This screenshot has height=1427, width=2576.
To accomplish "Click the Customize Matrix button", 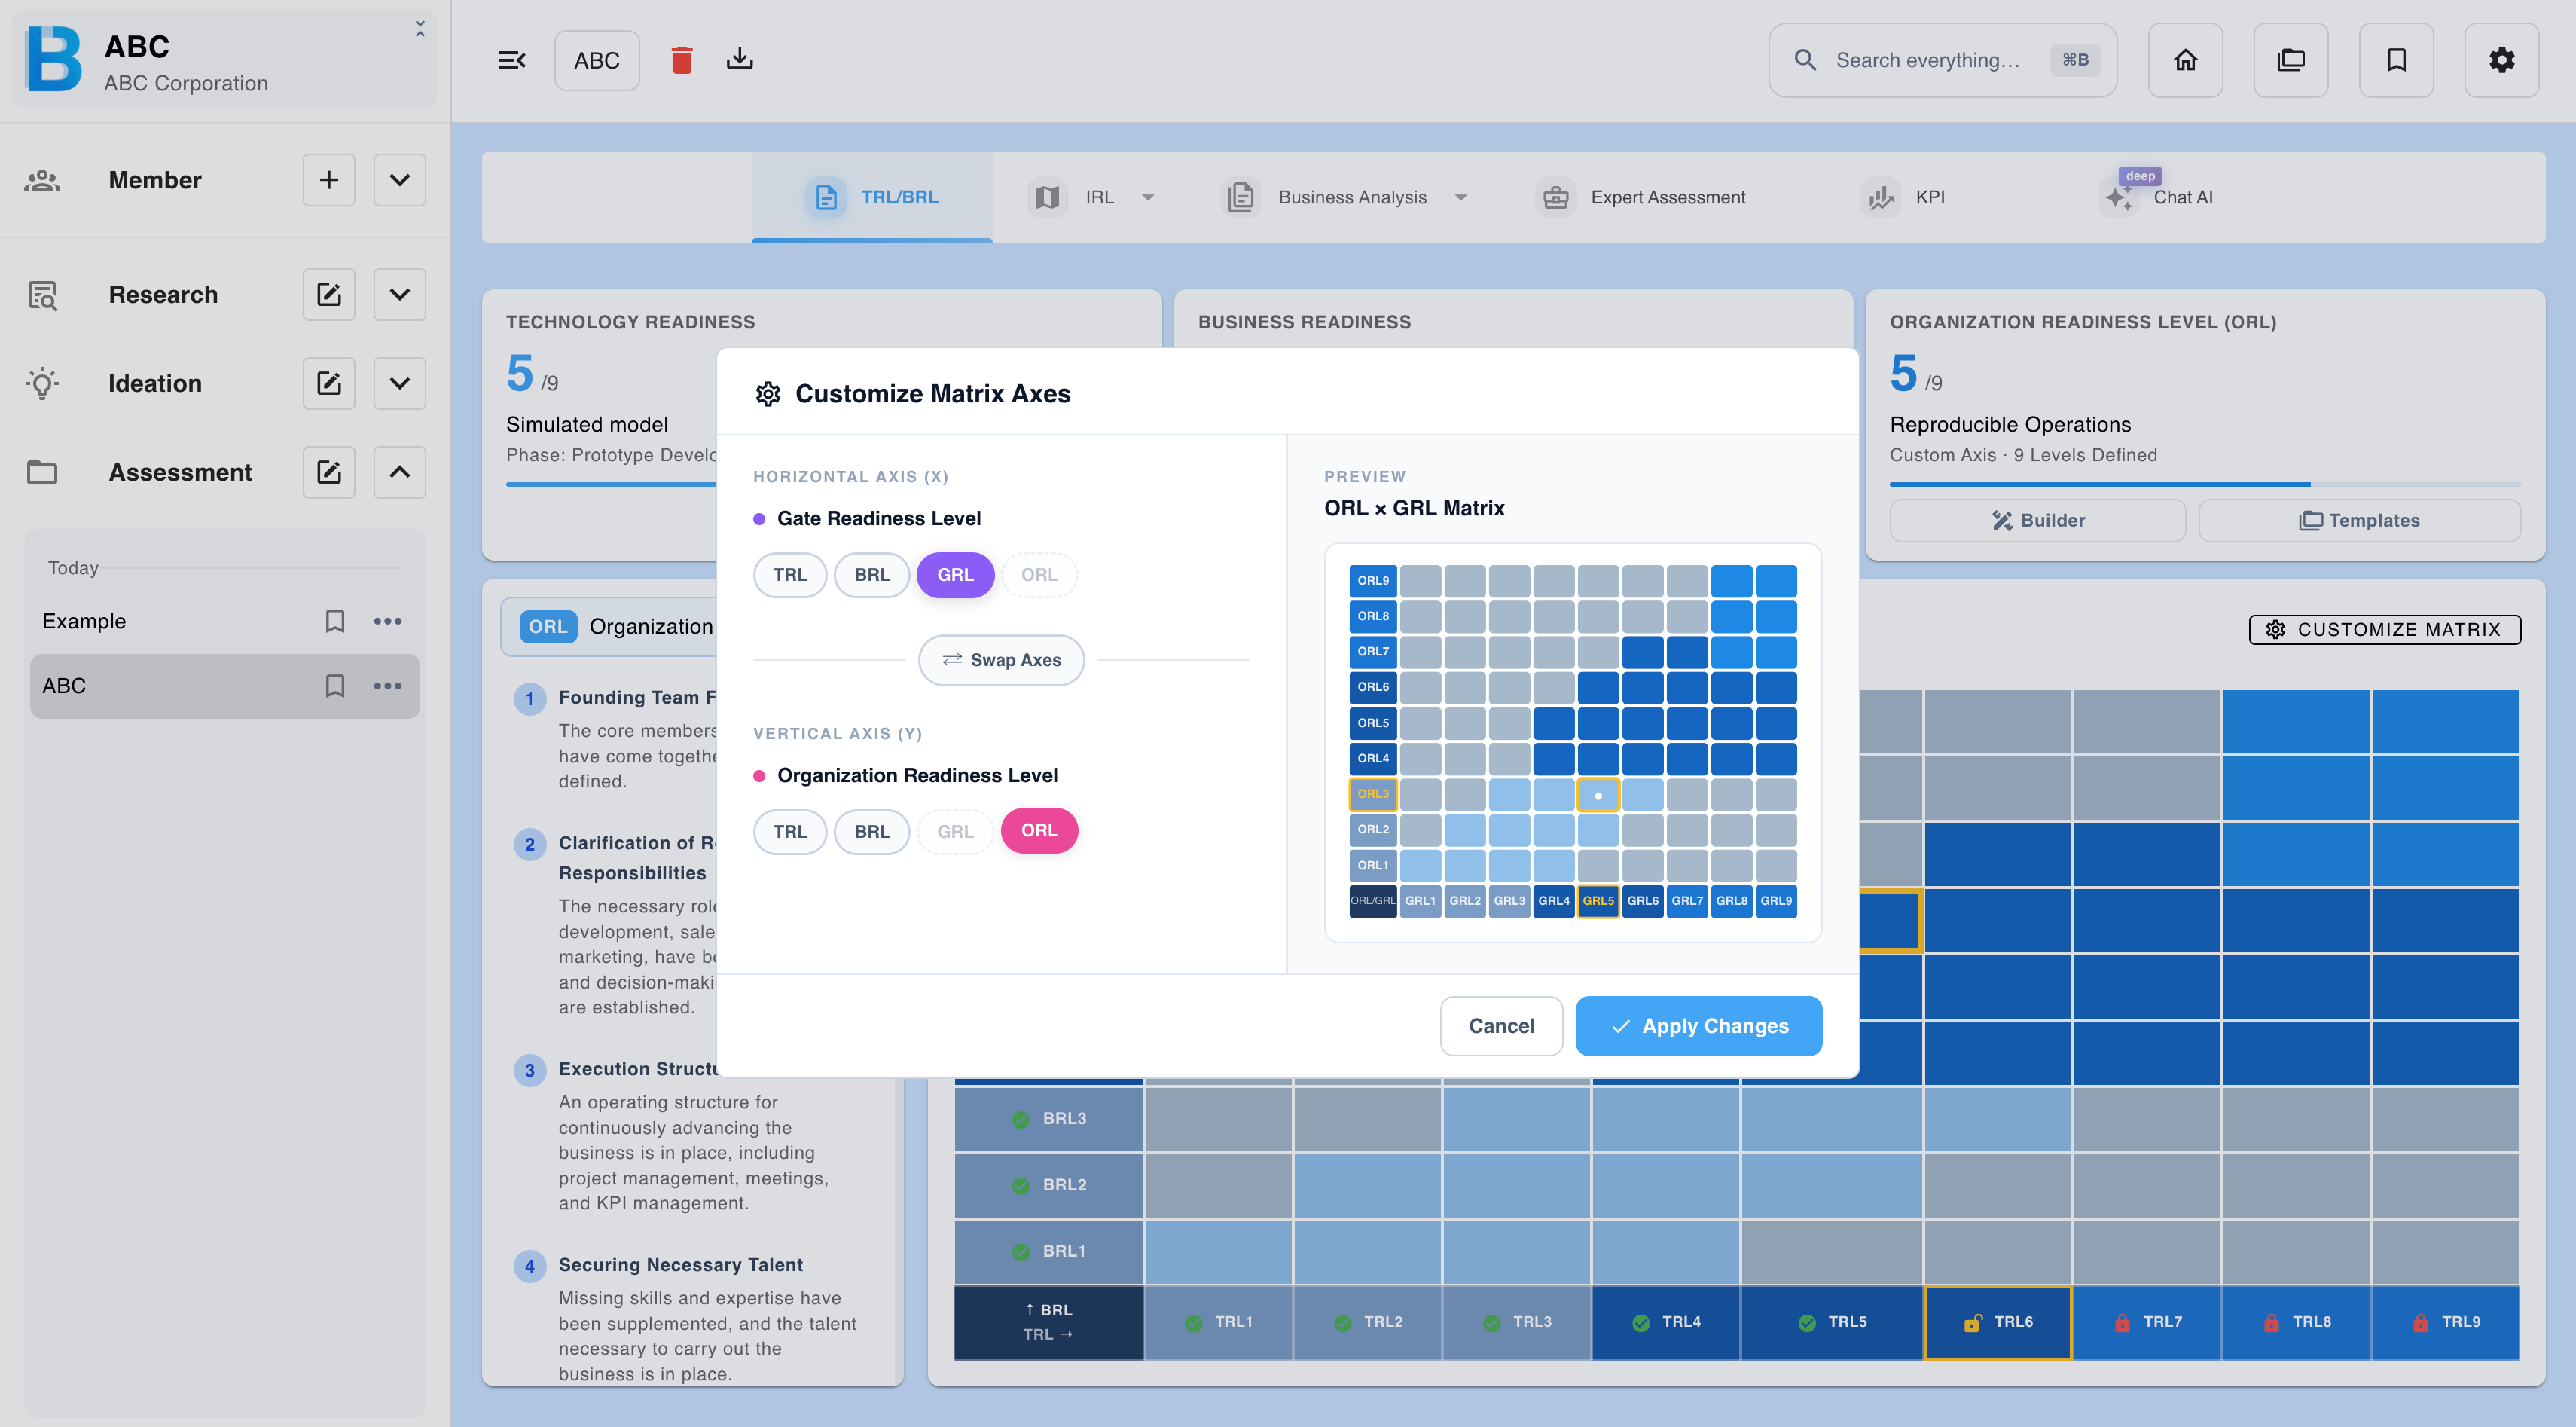I will tap(2384, 629).
